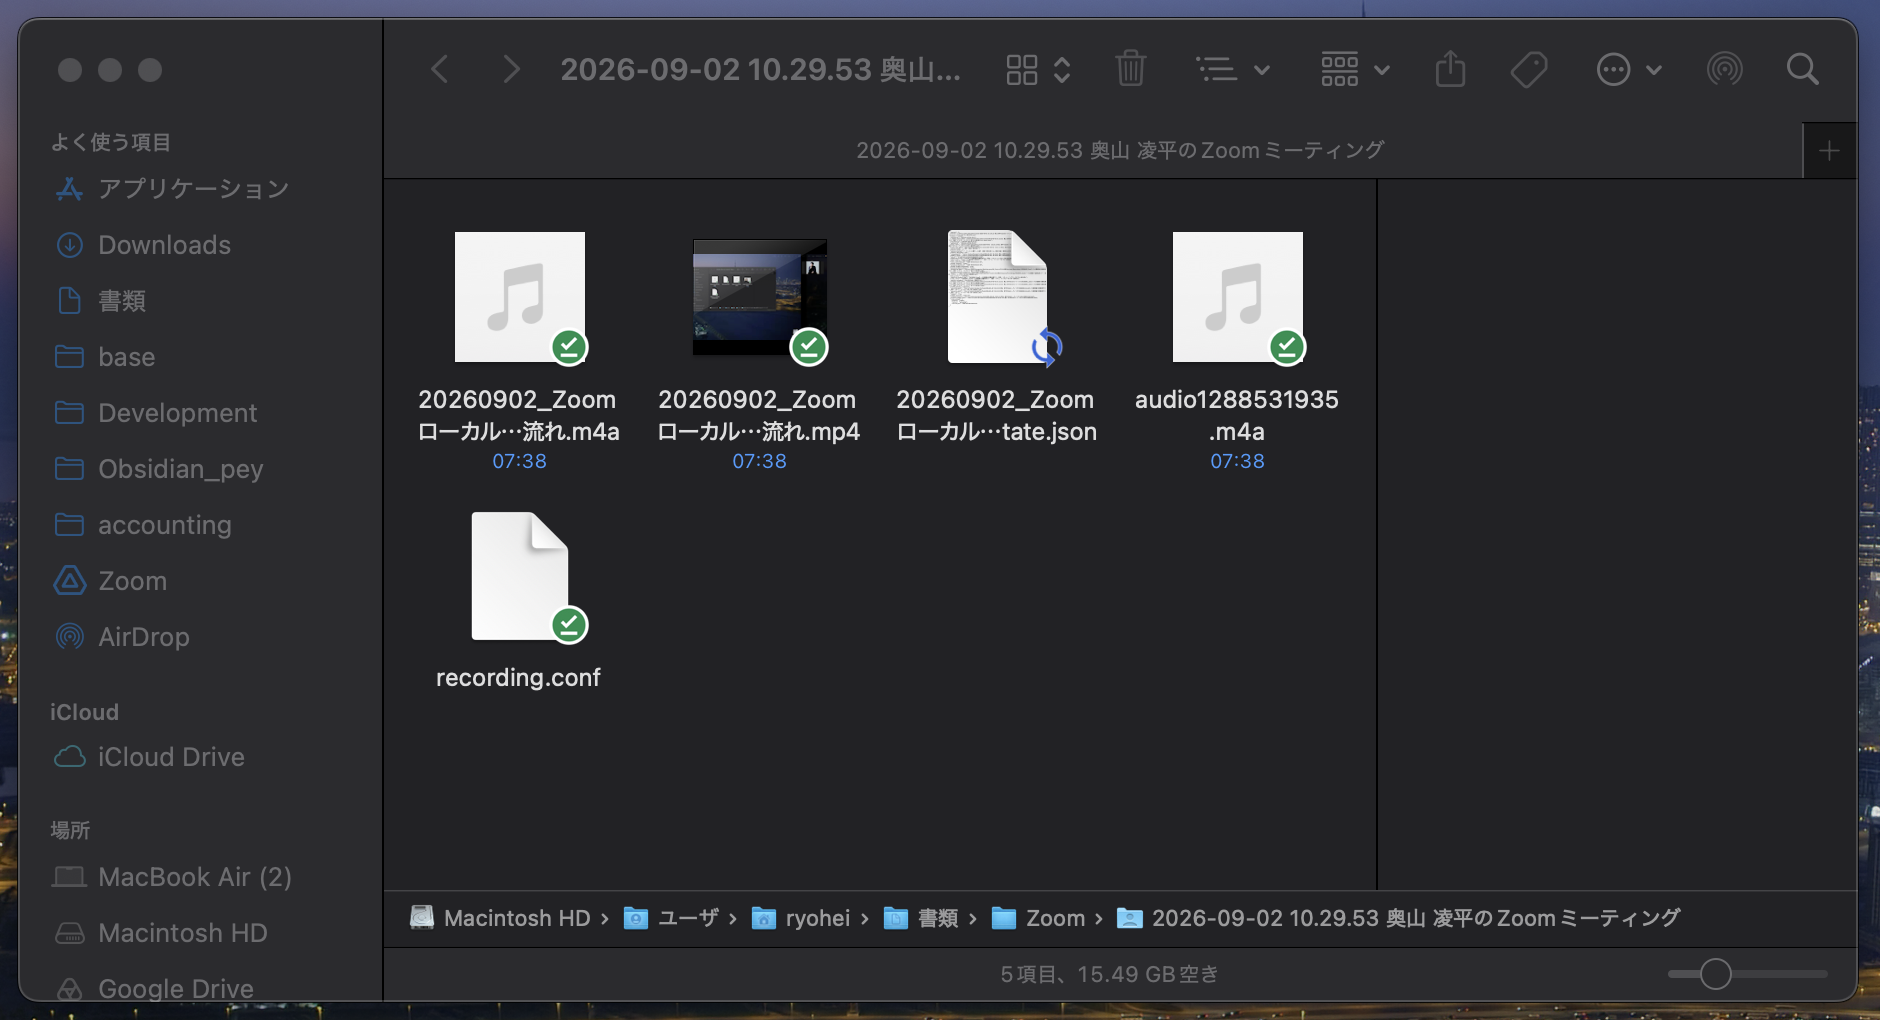Click the Downloads arrow icon
The width and height of the screenshot is (1880, 1020).
pos(69,245)
